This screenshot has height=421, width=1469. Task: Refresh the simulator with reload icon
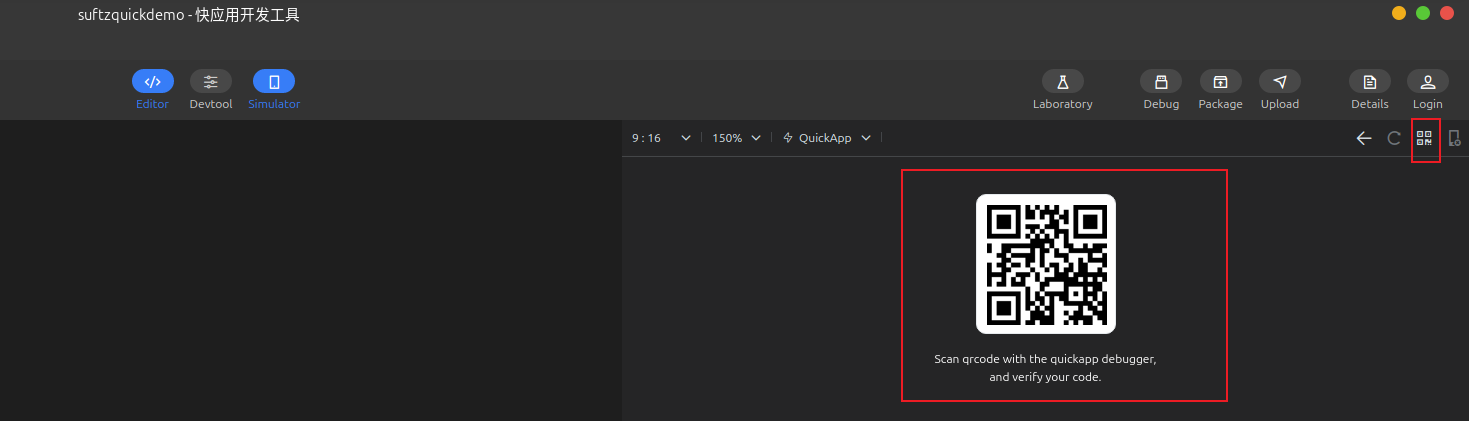coord(1394,138)
